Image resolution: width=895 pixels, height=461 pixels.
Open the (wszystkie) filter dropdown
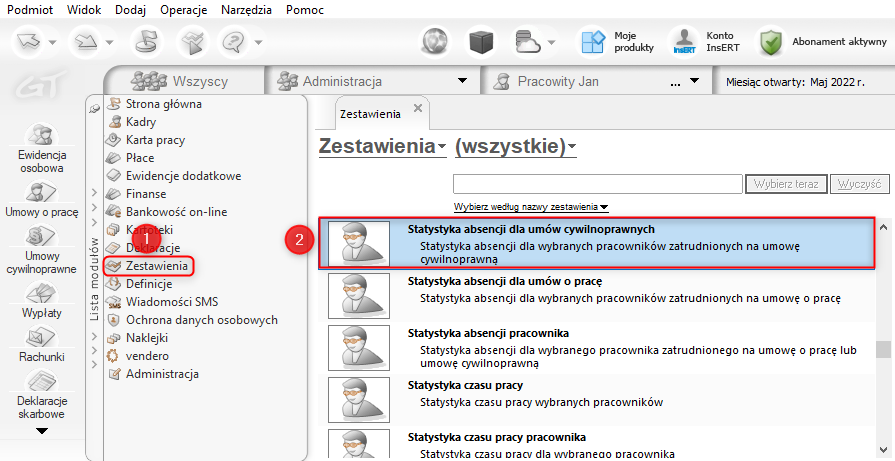[x=515, y=147]
